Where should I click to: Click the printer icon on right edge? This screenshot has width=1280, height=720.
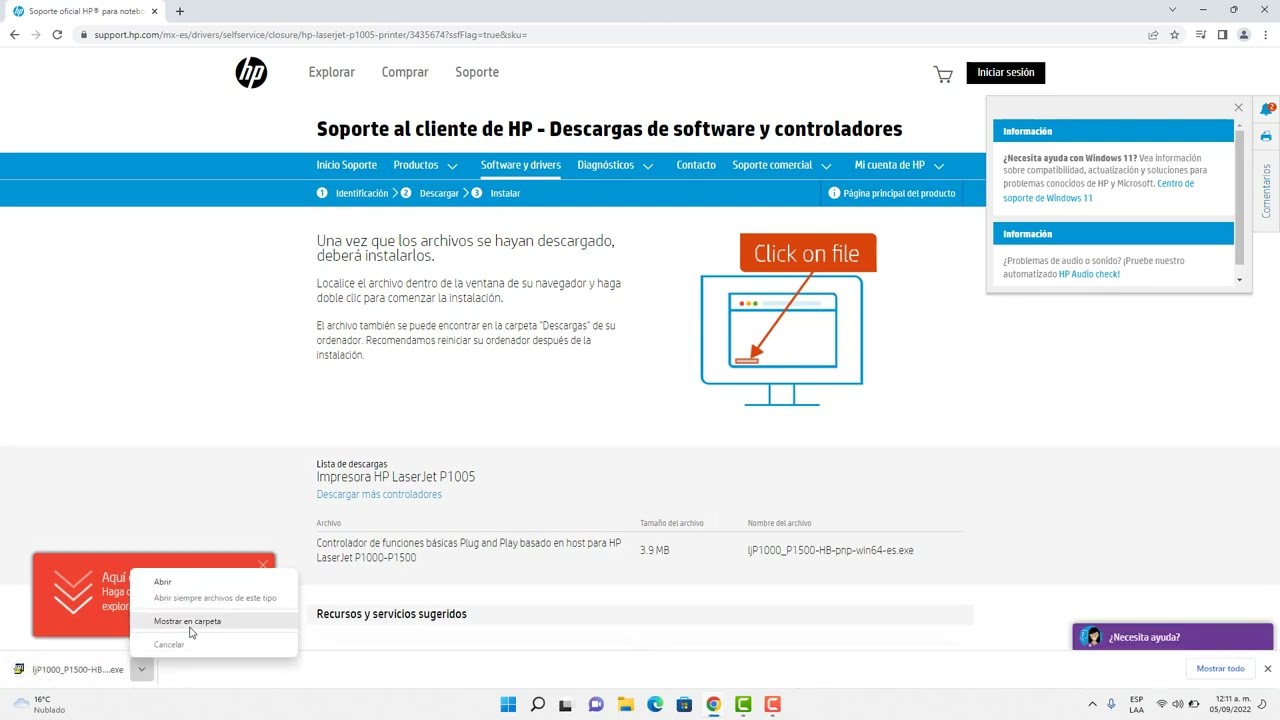(1266, 136)
